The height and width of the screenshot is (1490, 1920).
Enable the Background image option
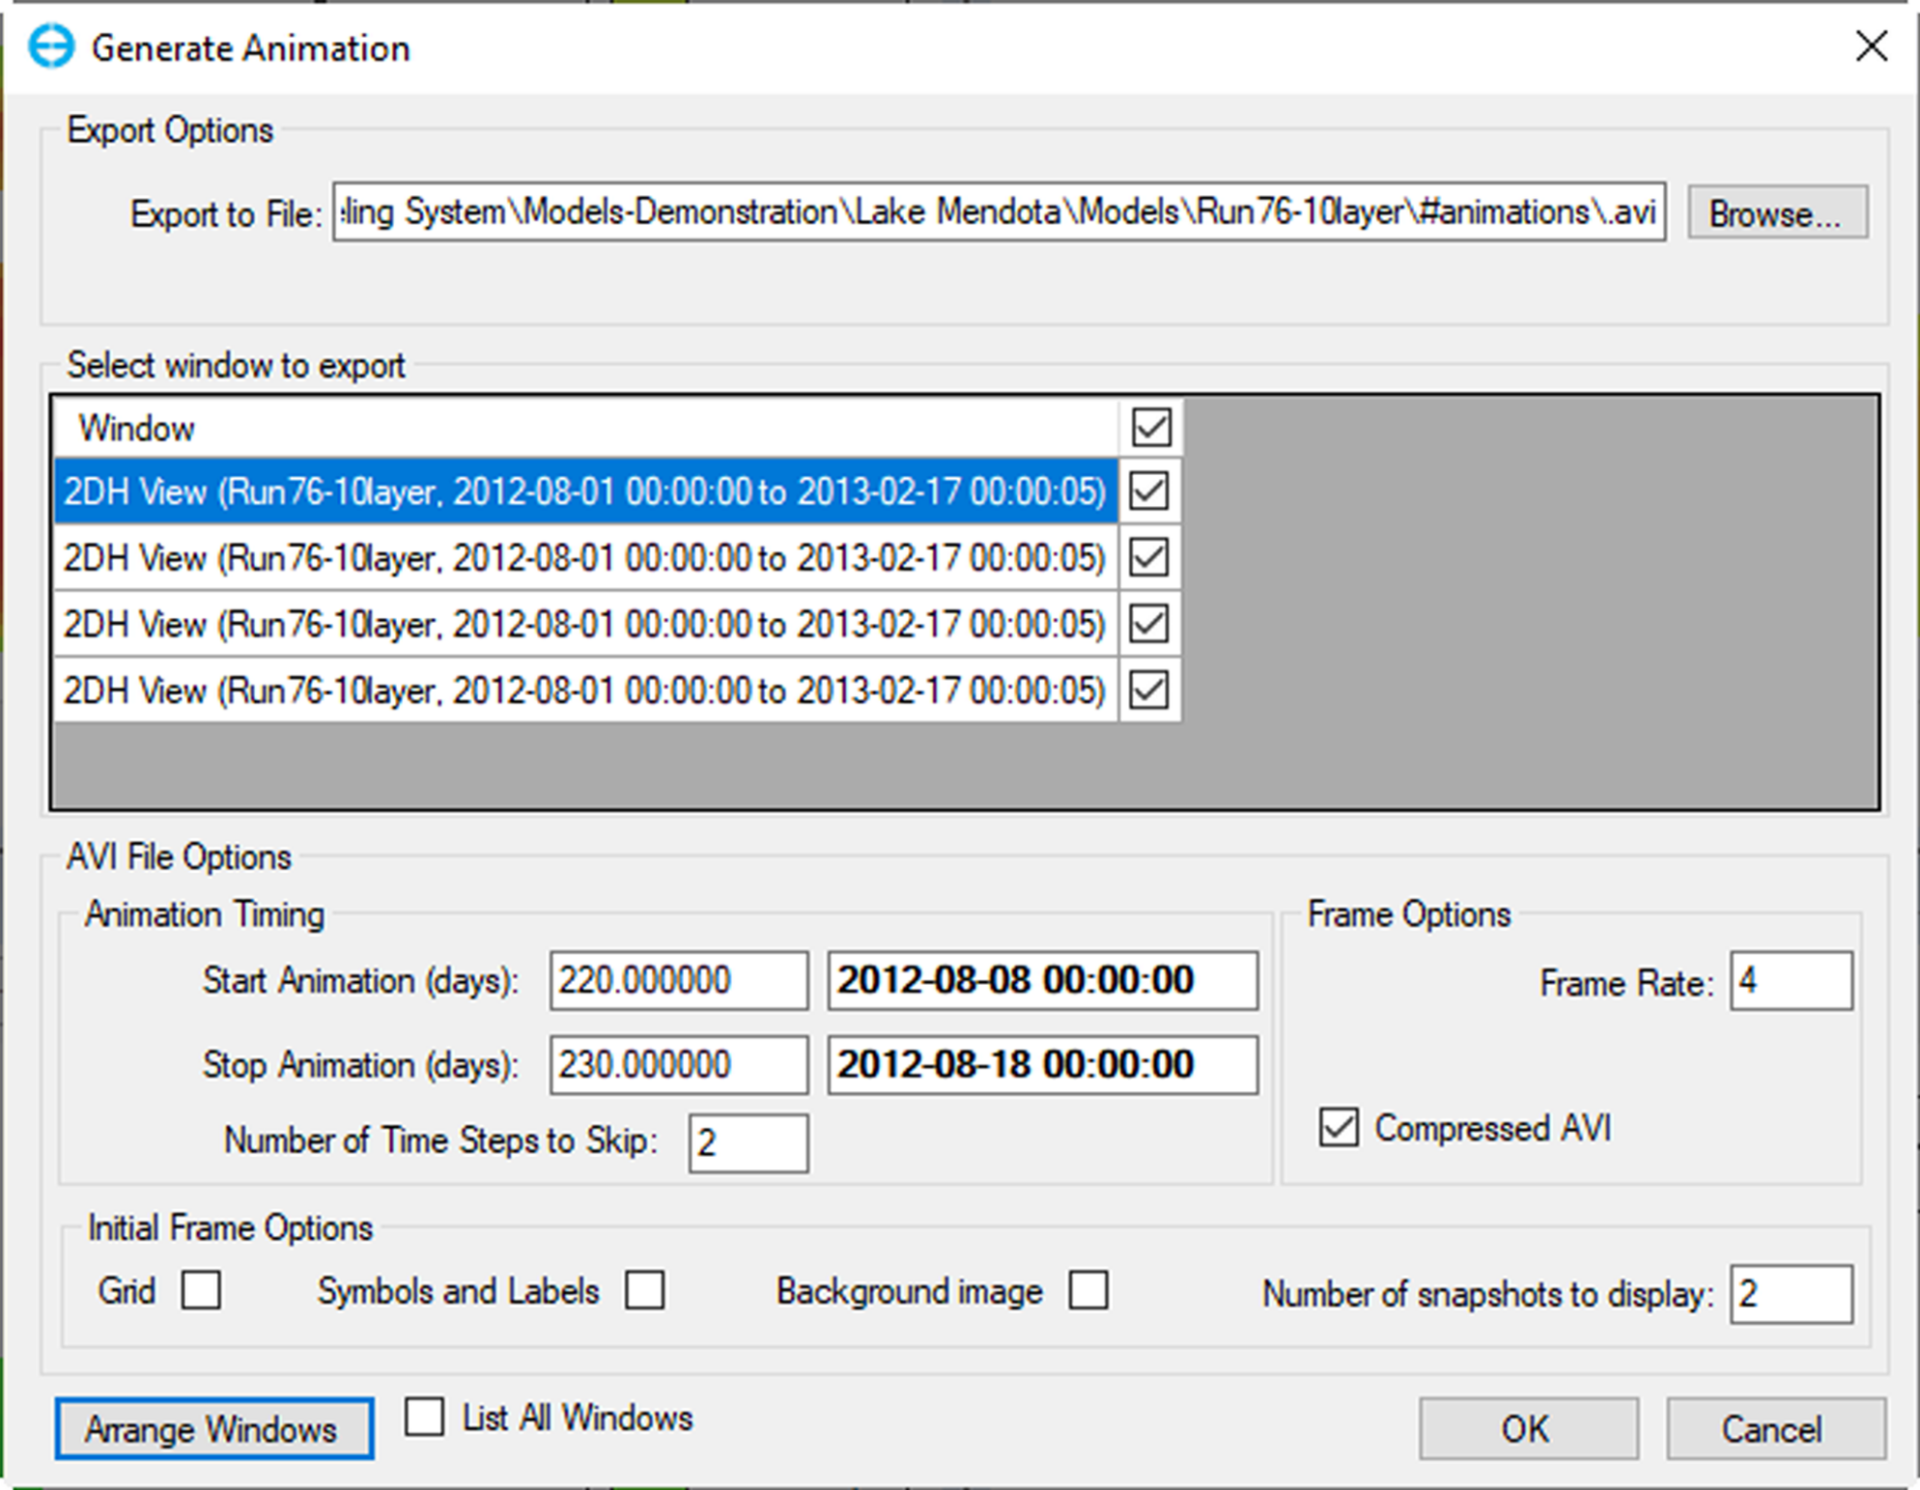1088,1291
